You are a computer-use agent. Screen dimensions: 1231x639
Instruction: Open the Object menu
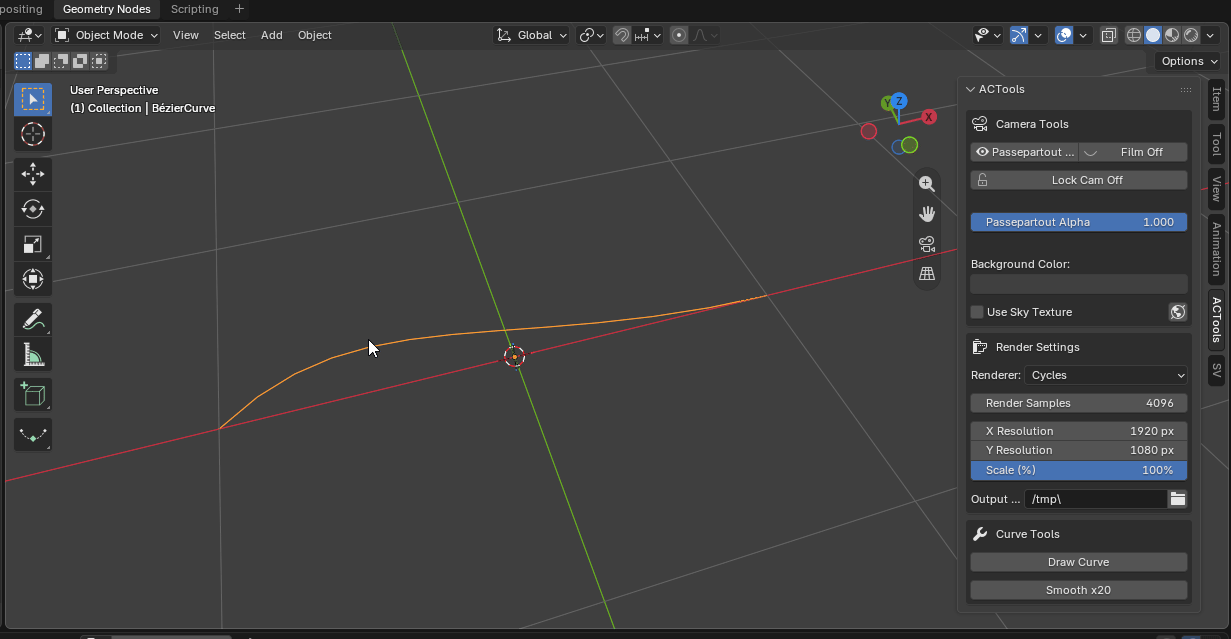coord(315,35)
